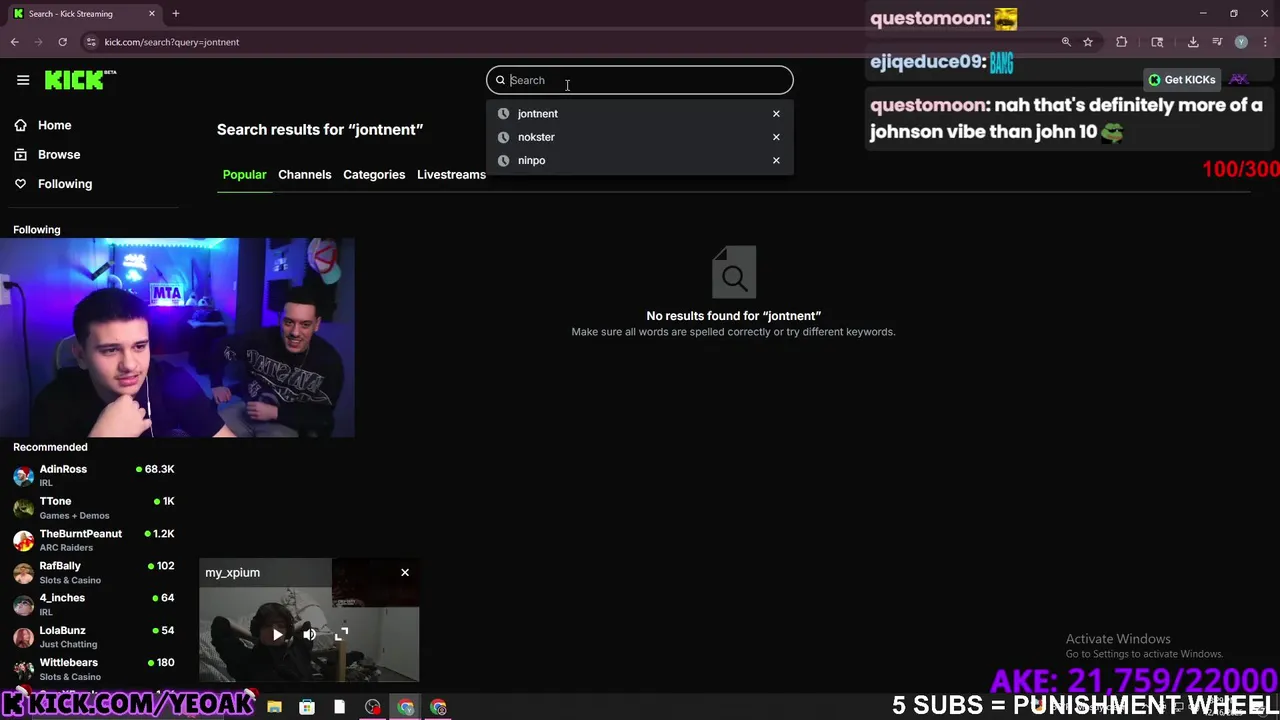Screen dimensions: 1280x720
Task: Switch to the Livestreams tab
Action: click(x=451, y=174)
